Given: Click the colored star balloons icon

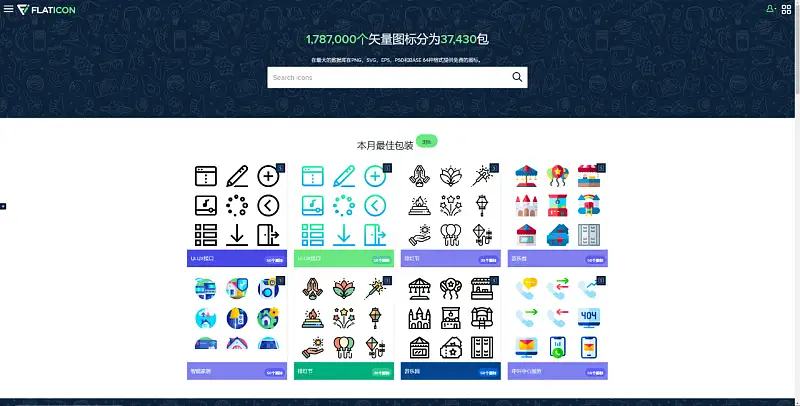Looking at the screenshot, I should coord(558,176).
